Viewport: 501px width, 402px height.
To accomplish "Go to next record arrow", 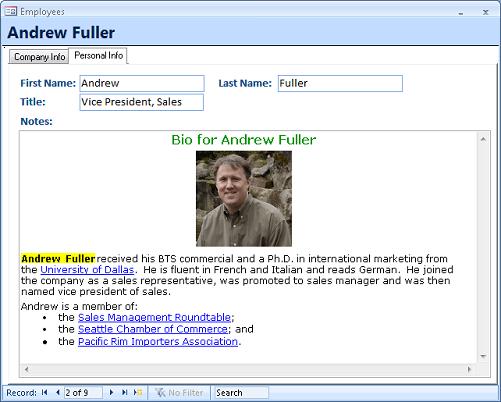I will 111,392.
